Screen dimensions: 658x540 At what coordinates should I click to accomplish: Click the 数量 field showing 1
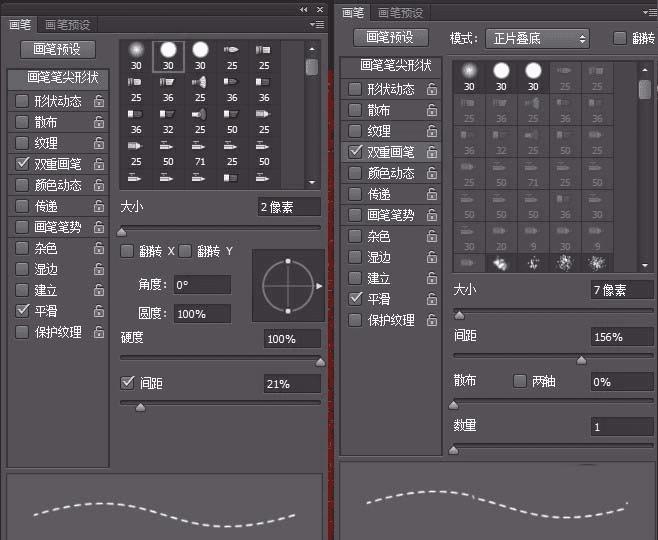pyautogui.click(x=622, y=427)
